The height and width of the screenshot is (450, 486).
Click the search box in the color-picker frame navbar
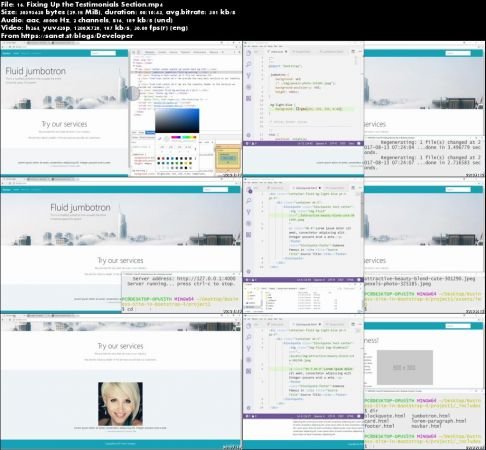(x=103, y=53)
